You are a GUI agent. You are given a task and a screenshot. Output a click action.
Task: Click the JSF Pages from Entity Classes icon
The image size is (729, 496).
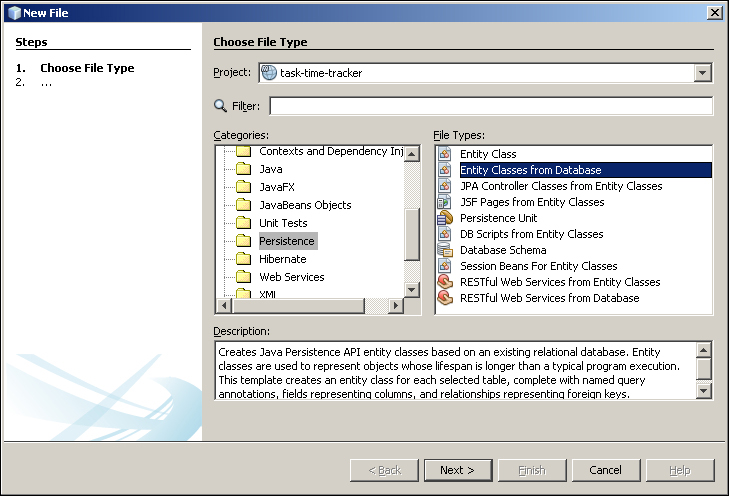click(x=444, y=202)
